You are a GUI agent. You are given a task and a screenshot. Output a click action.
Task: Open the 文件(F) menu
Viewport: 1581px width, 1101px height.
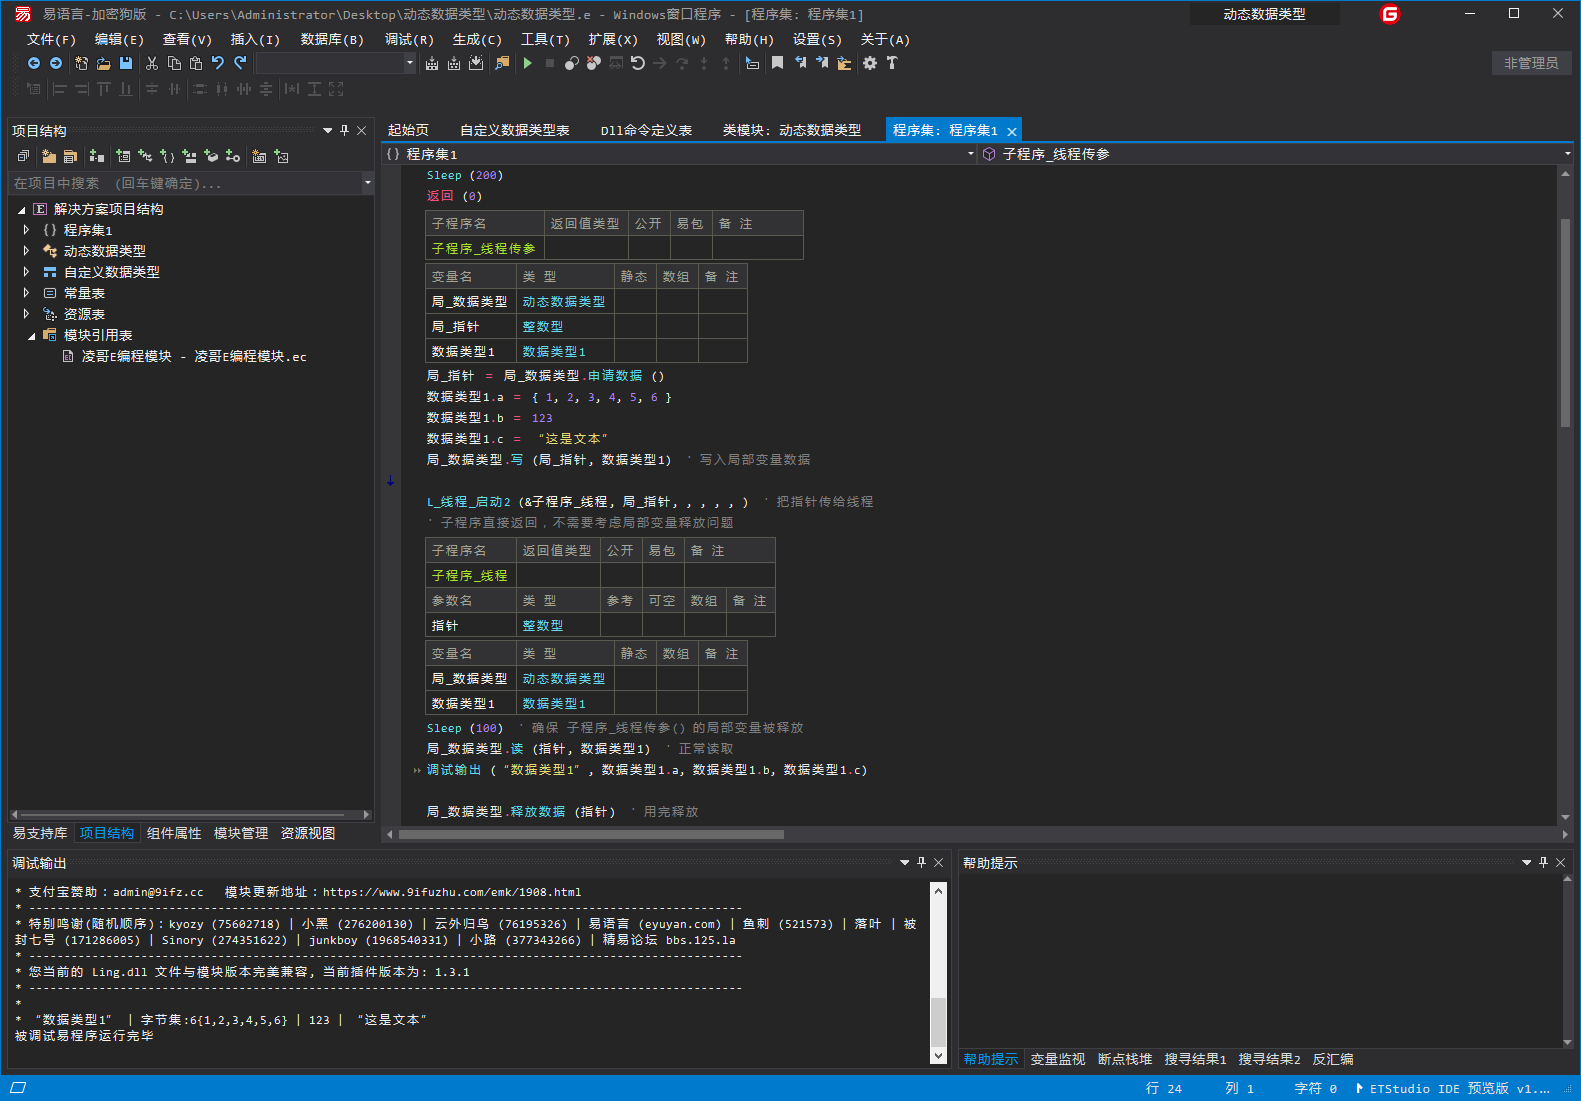click(x=51, y=40)
